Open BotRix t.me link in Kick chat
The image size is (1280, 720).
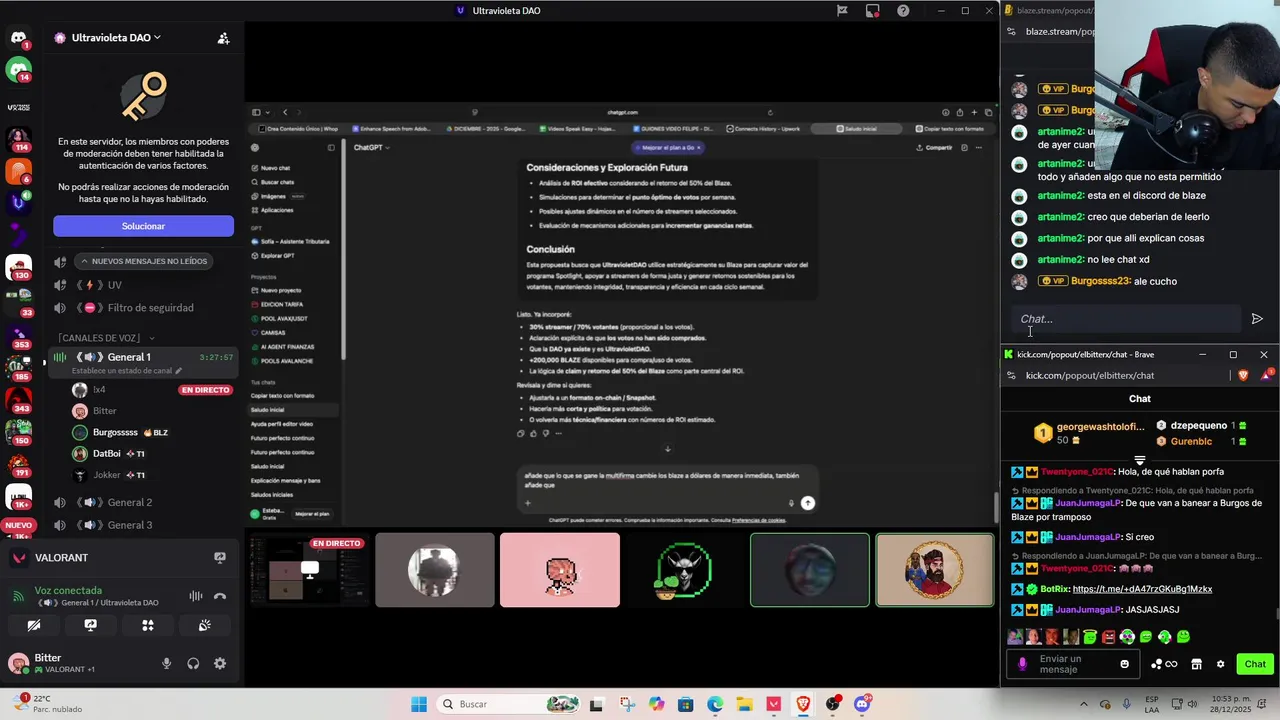[1142, 589]
